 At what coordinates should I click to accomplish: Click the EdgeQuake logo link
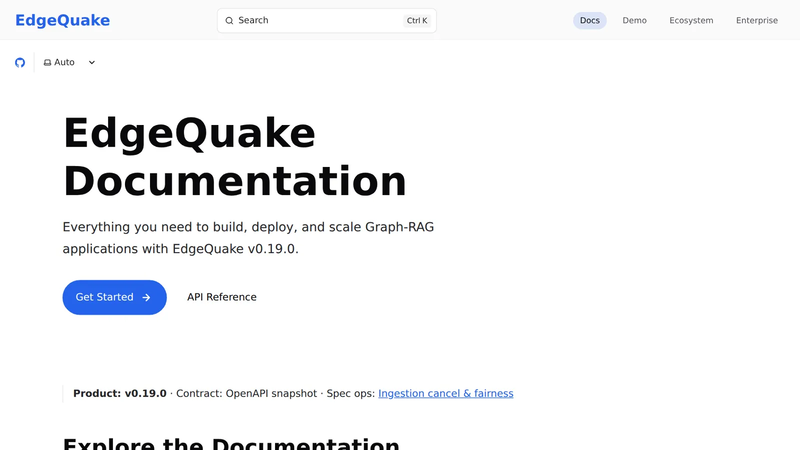click(62, 20)
